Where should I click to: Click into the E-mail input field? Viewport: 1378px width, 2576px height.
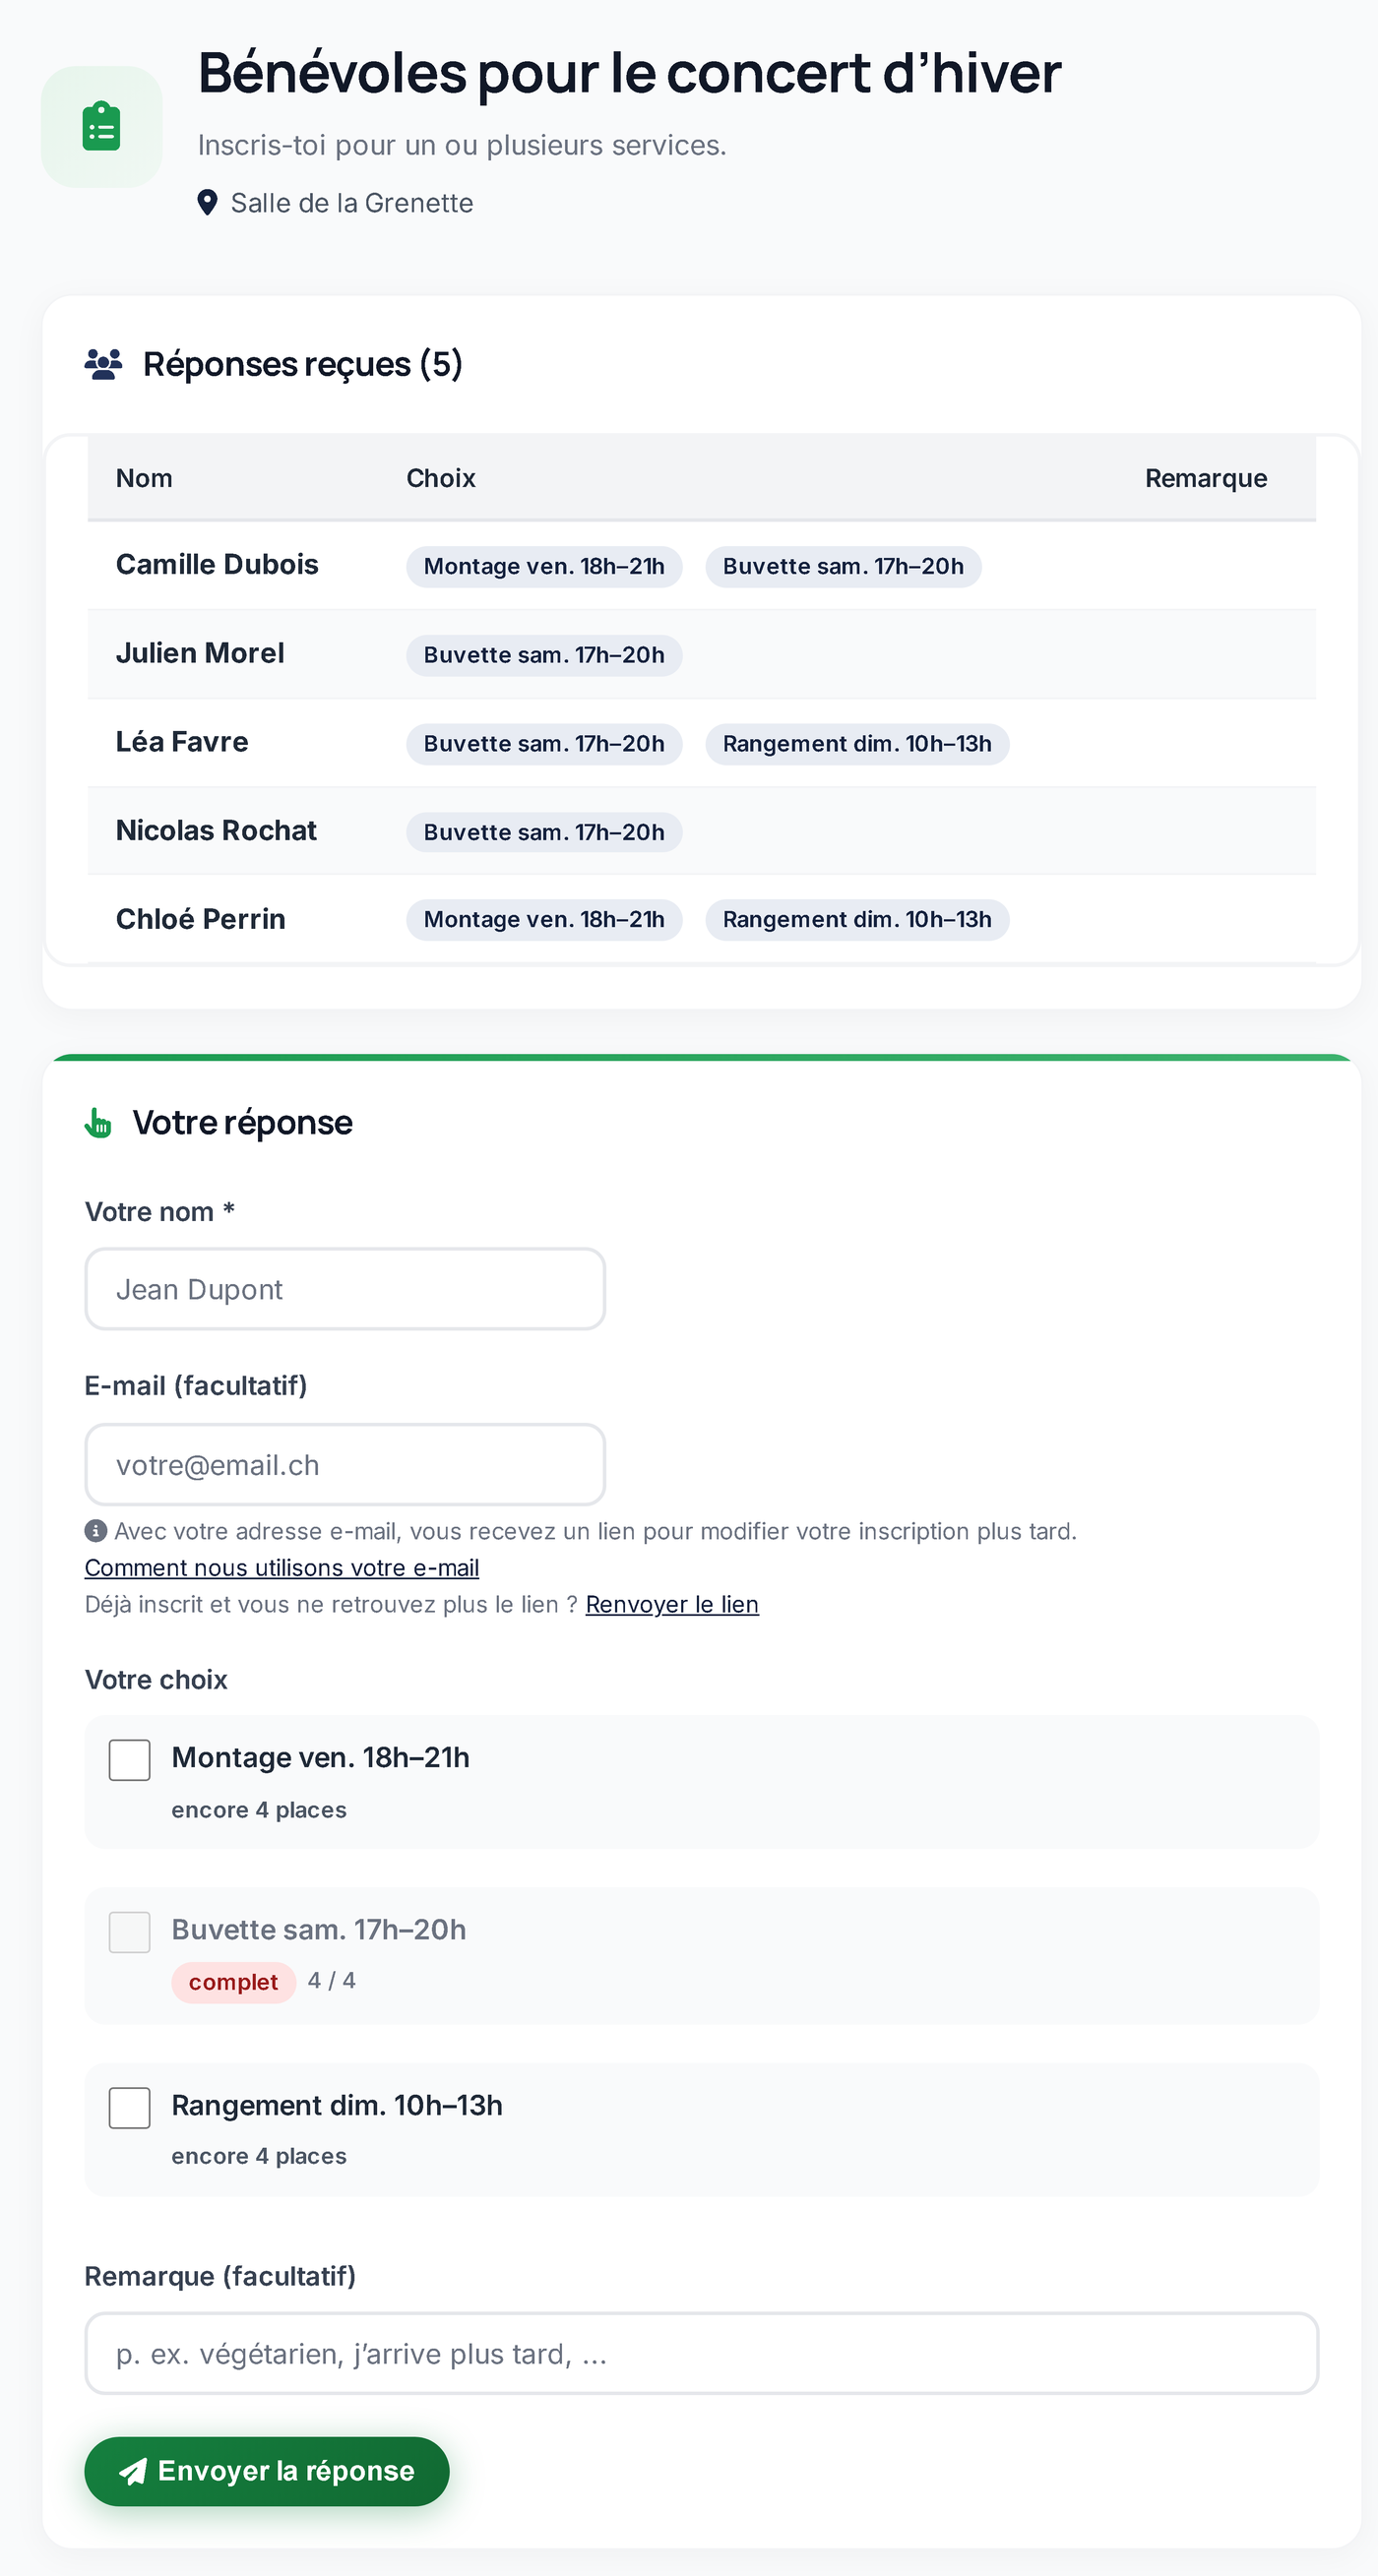[x=345, y=1465]
